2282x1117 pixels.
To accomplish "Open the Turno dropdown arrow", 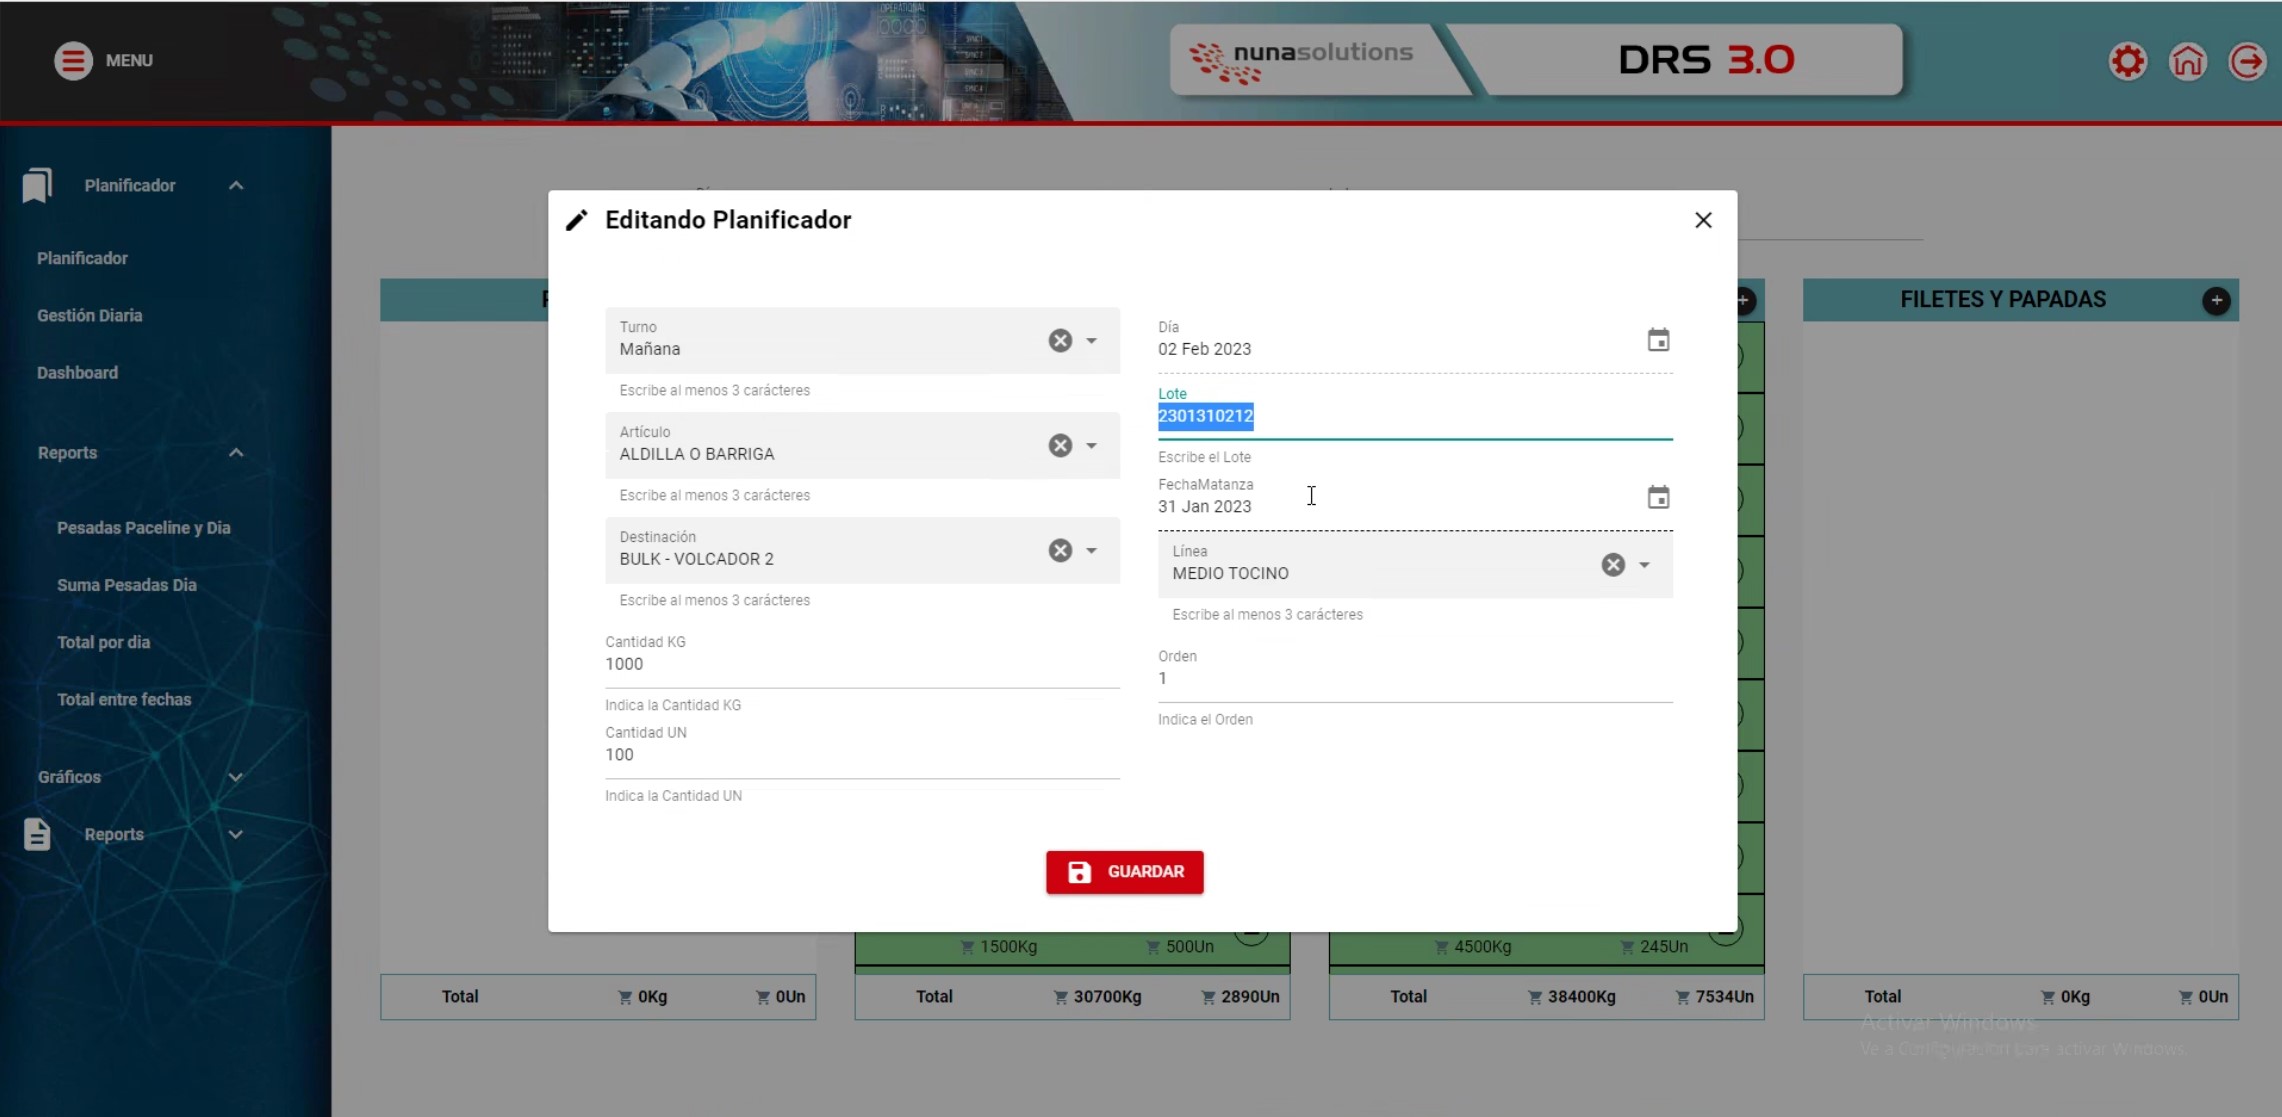I will point(1092,341).
